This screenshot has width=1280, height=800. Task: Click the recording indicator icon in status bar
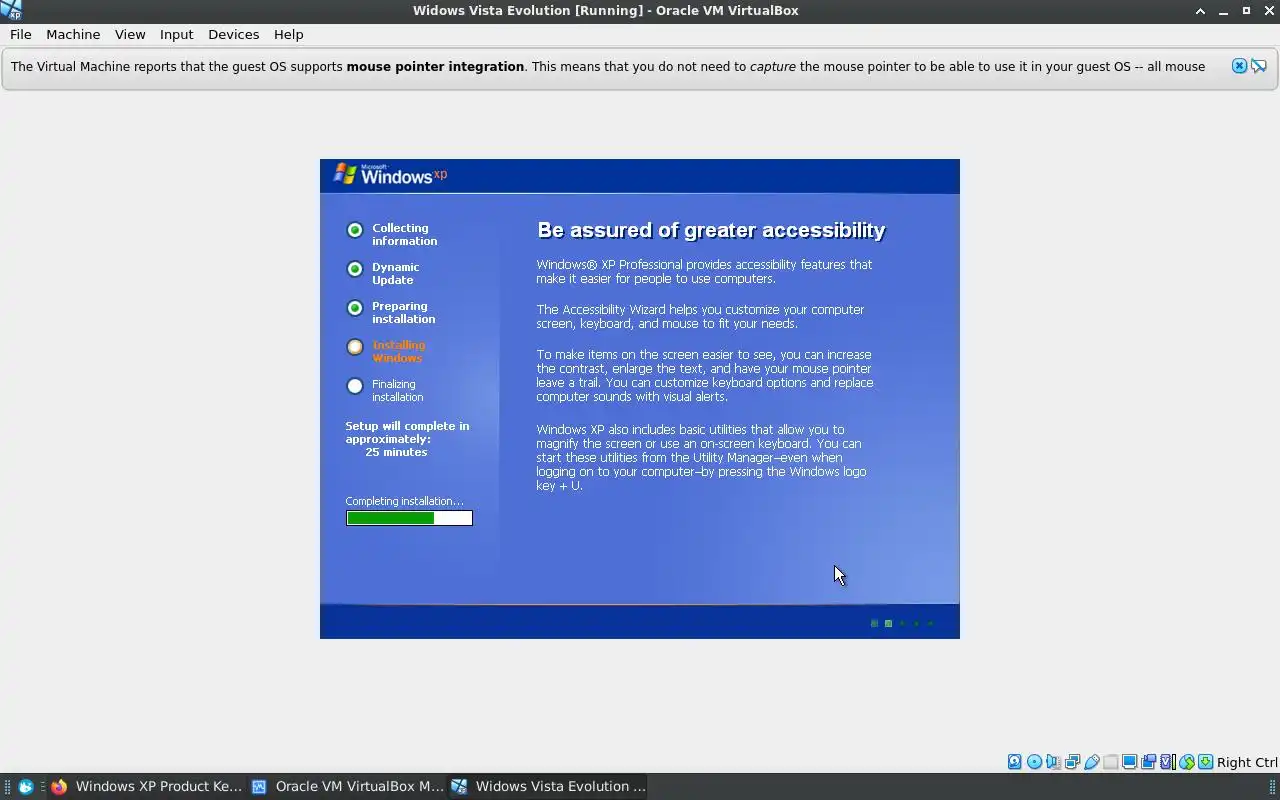pos(1148,762)
